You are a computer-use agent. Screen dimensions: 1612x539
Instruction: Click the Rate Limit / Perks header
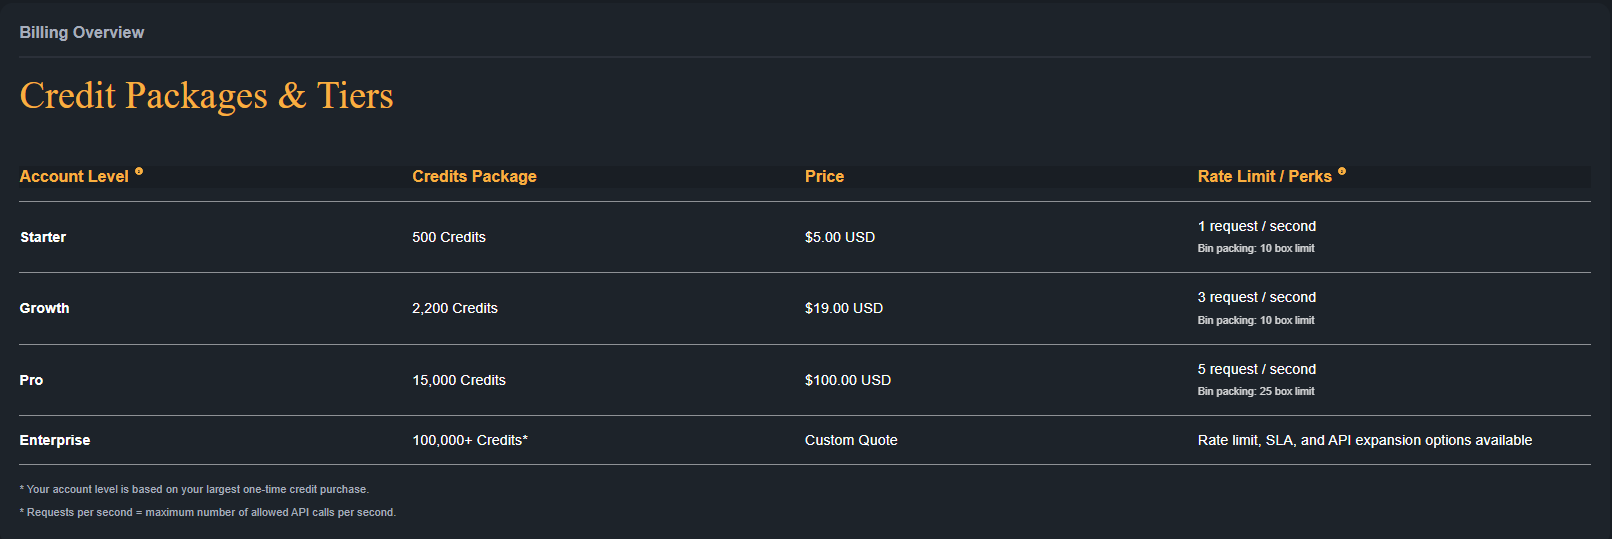point(1265,176)
